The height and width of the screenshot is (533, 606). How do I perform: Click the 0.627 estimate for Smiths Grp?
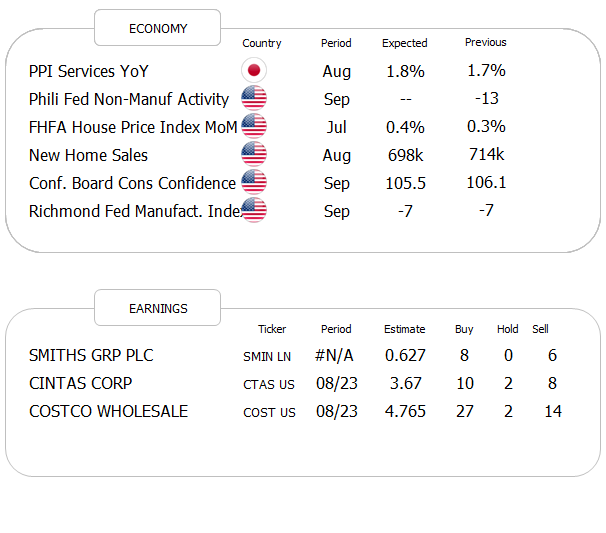(405, 355)
